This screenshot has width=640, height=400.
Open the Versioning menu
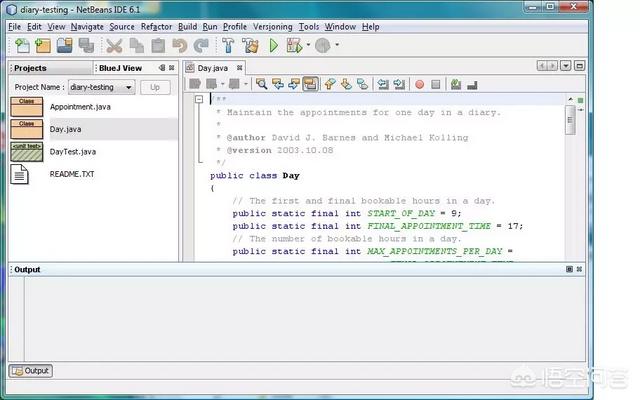(x=273, y=27)
